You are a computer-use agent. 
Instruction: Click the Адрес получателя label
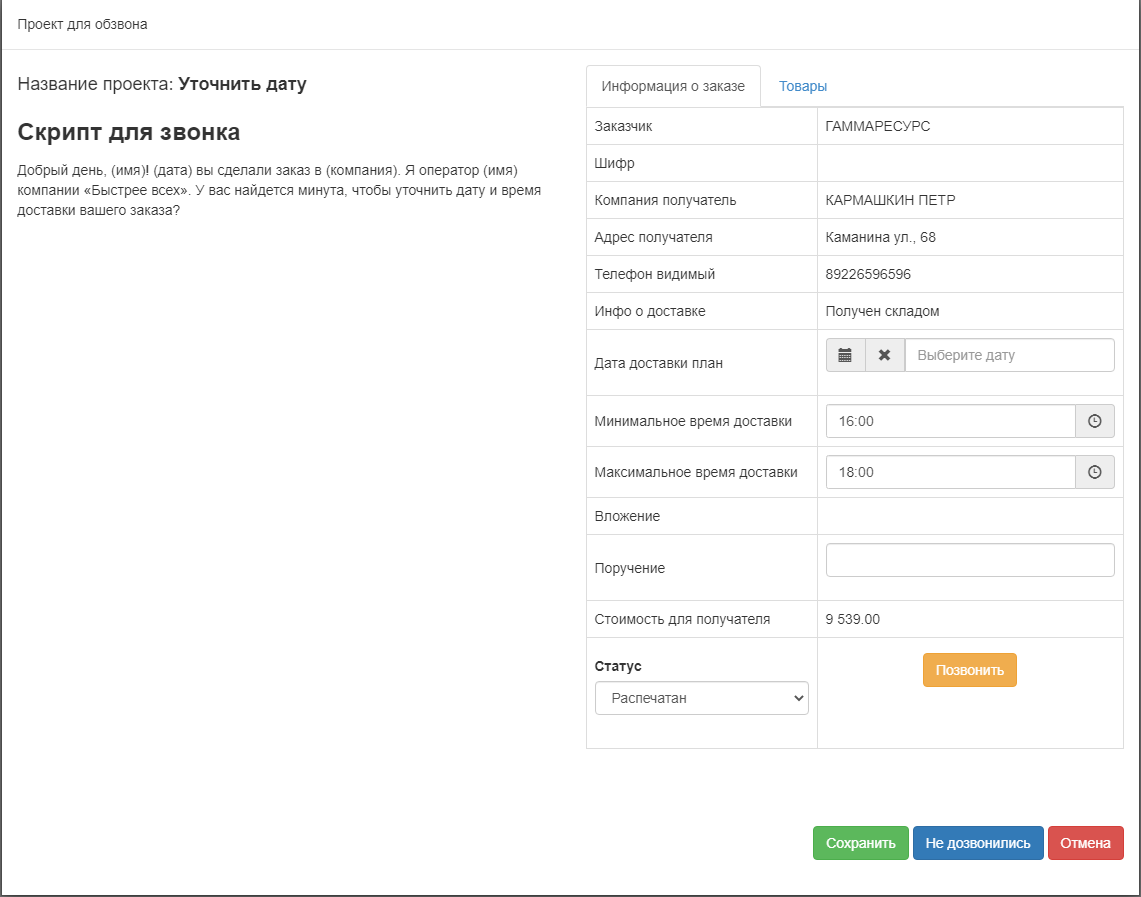653,237
